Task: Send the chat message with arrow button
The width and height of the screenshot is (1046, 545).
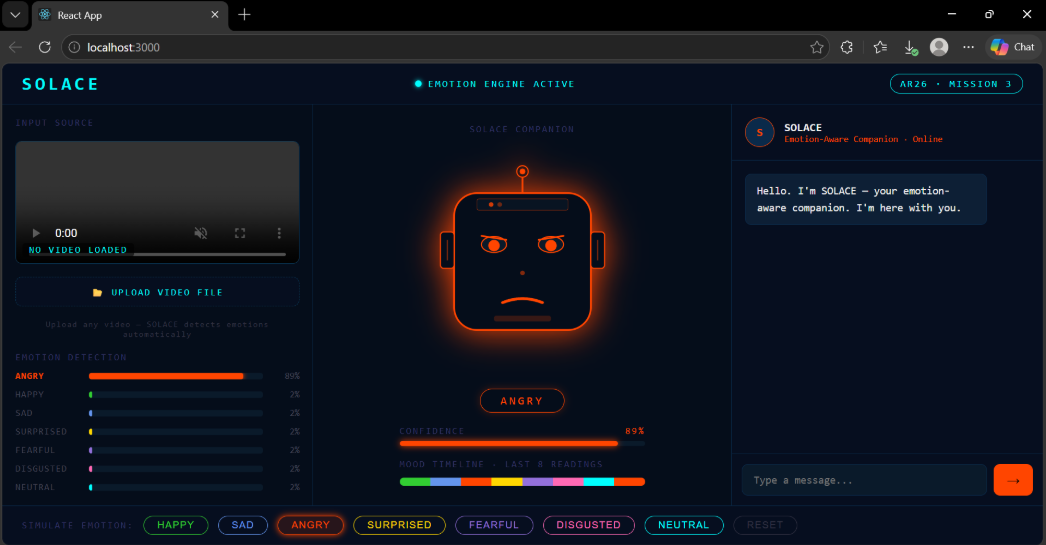Action: click(1013, 480)
